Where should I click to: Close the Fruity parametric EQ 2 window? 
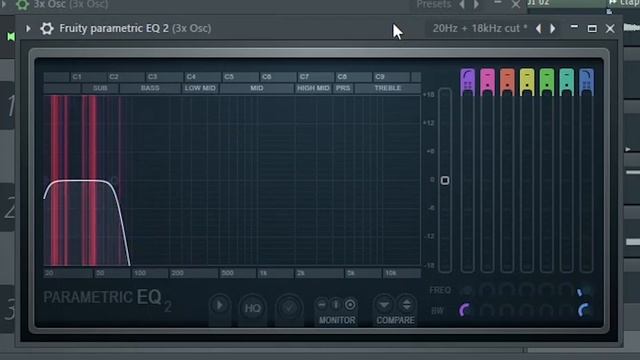click(610, 29)
